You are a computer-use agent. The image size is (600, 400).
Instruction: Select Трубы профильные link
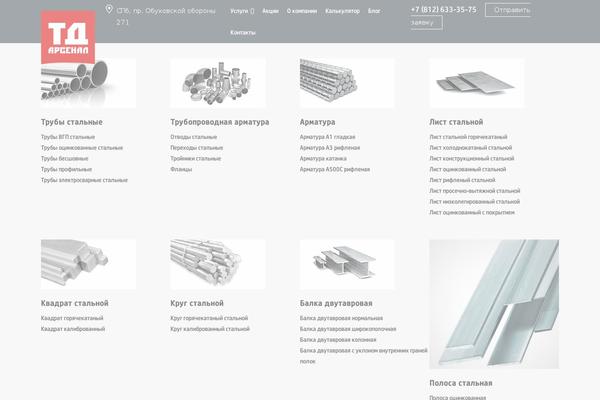(66, 169)
